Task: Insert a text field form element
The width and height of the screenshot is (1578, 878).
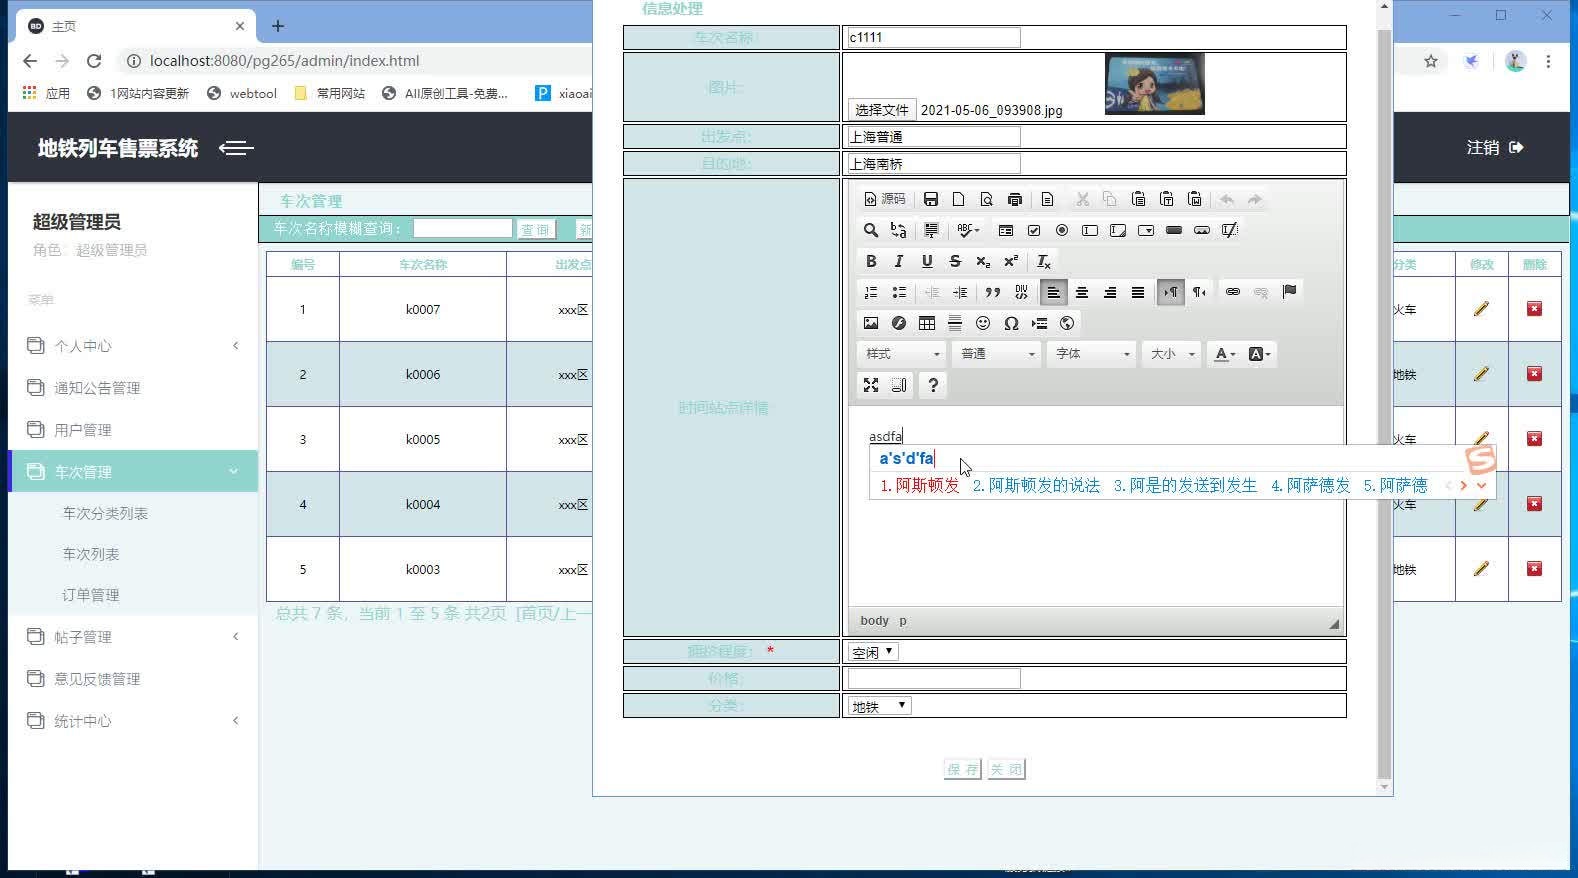Action: coord(1090,230)
